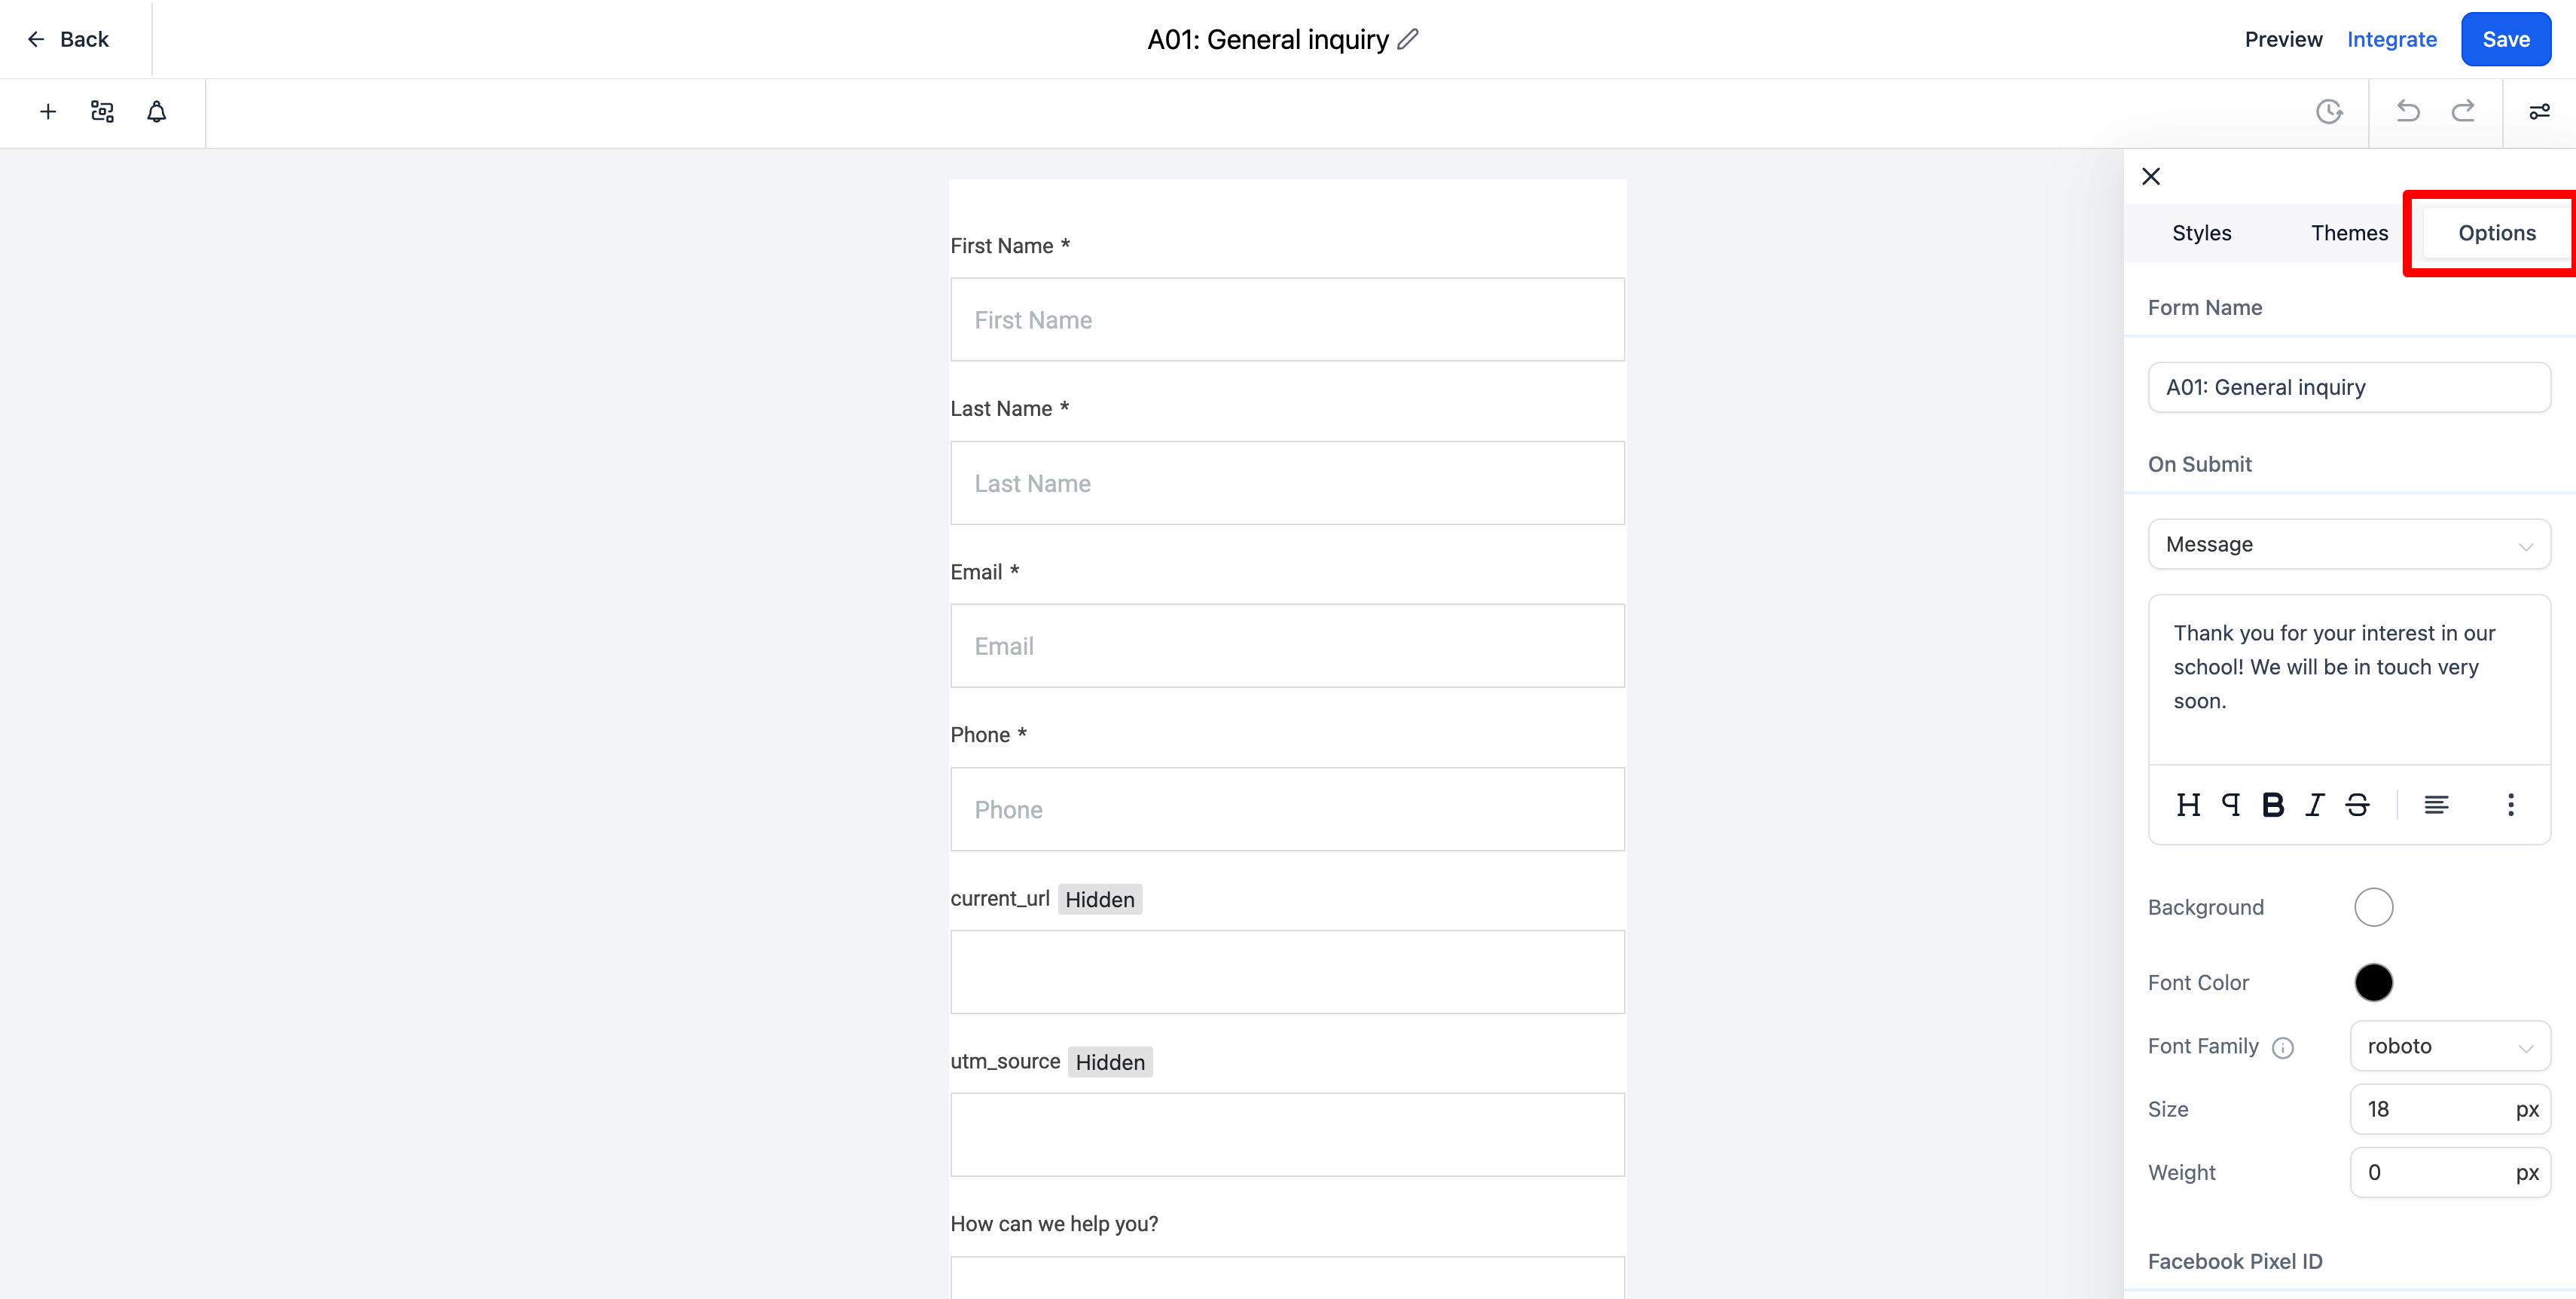Switch to the Styles tab
The image size is (2576, 1299).
coord(2201,233)
